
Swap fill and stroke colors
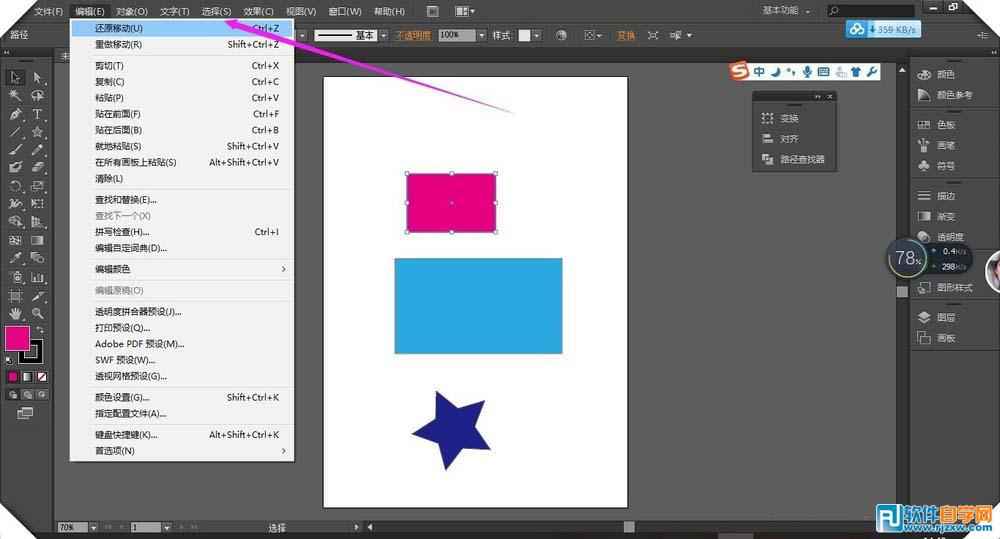tap(40, 329)
